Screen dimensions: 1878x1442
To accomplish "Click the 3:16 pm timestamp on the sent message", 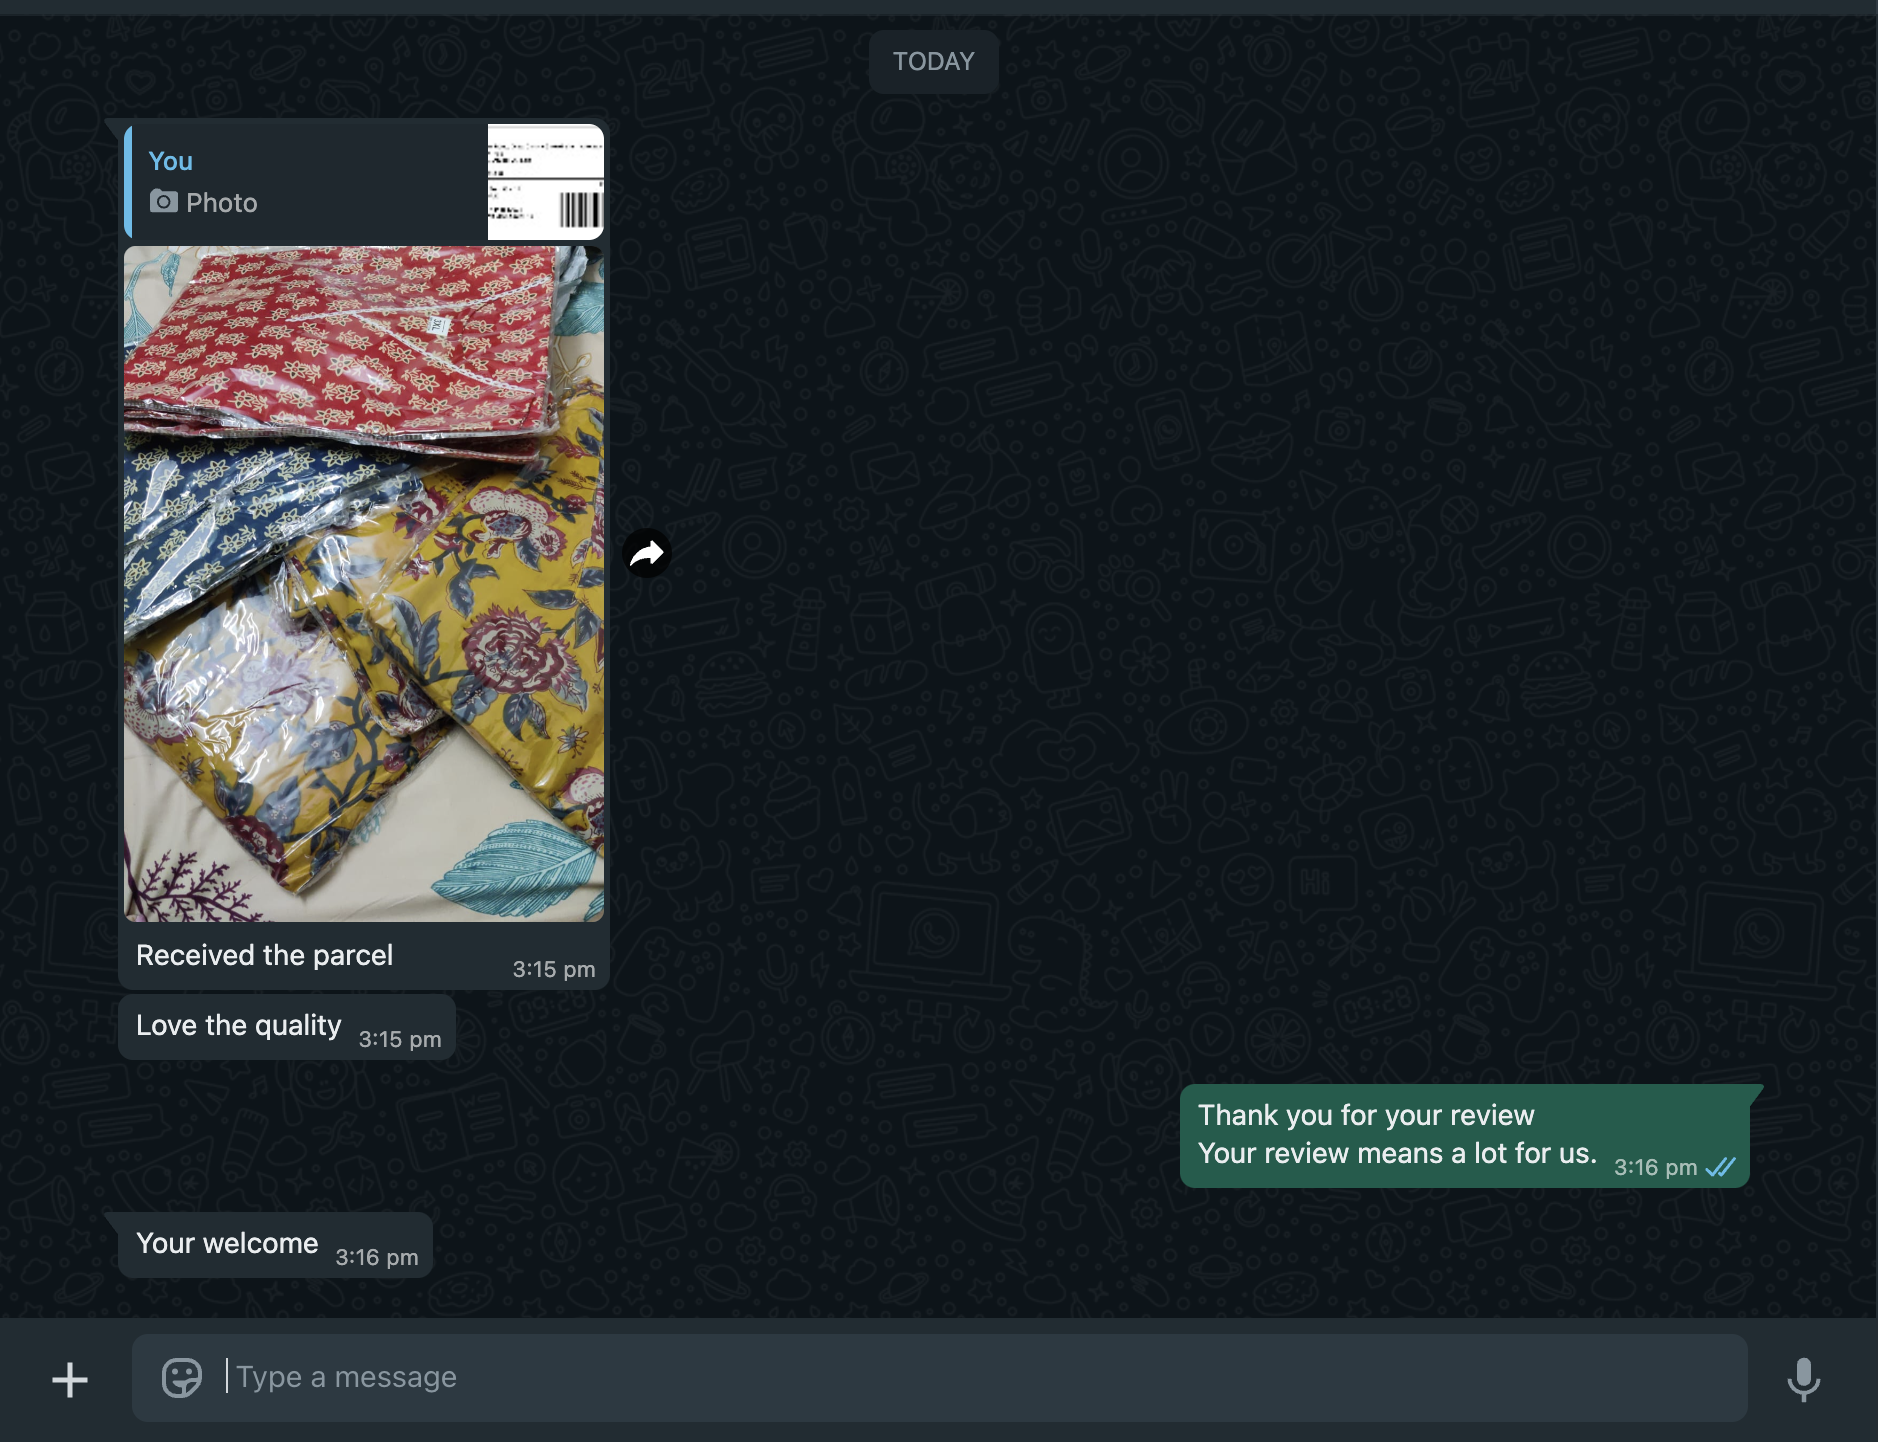I will (1655, 1167).
